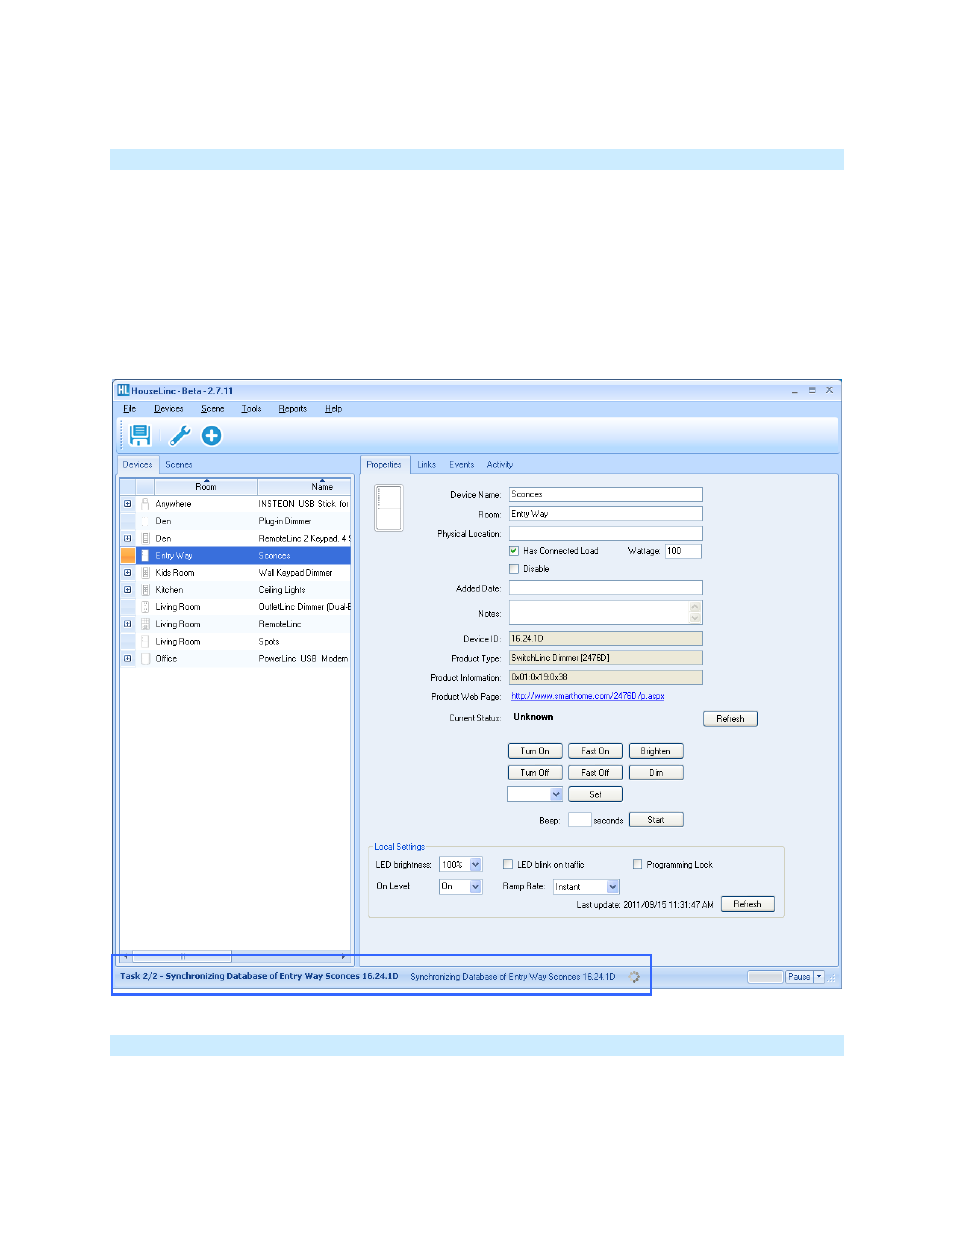
Task: Open the Scene menu
Action: coord(212,408)
